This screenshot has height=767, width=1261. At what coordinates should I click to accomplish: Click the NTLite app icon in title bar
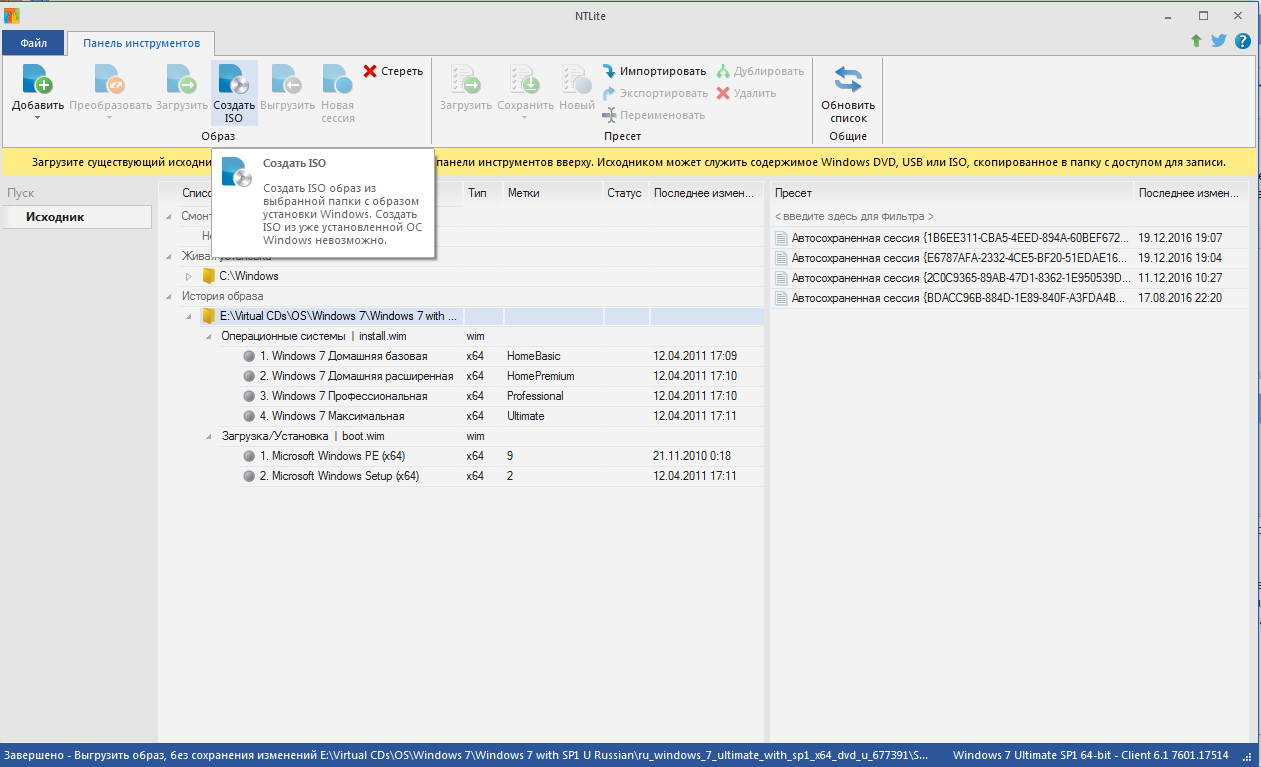pyautogui.click(x=11, y=16)
